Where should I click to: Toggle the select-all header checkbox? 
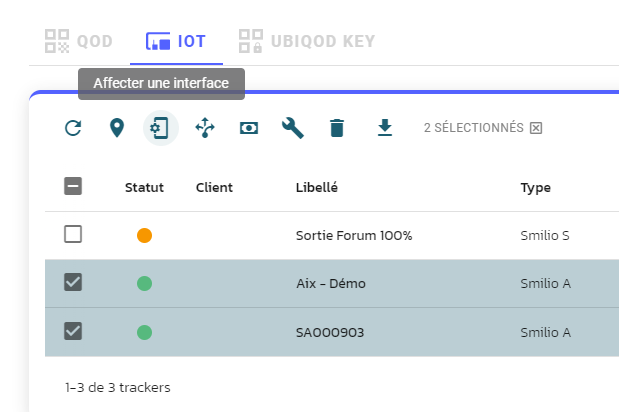tap(73, 186)
